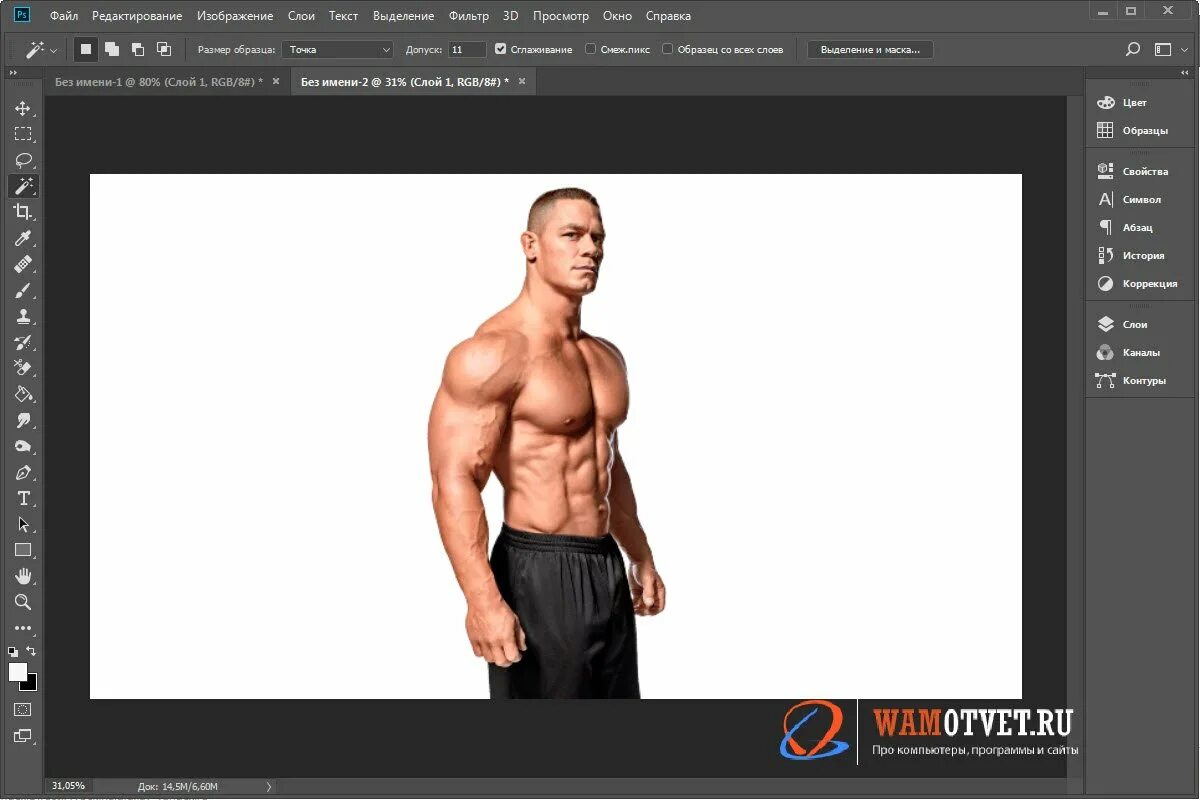Select the Rectangular Marquee tool
Screen dimensions: 1200x800
pyautogui.click(x=23, y=134)
